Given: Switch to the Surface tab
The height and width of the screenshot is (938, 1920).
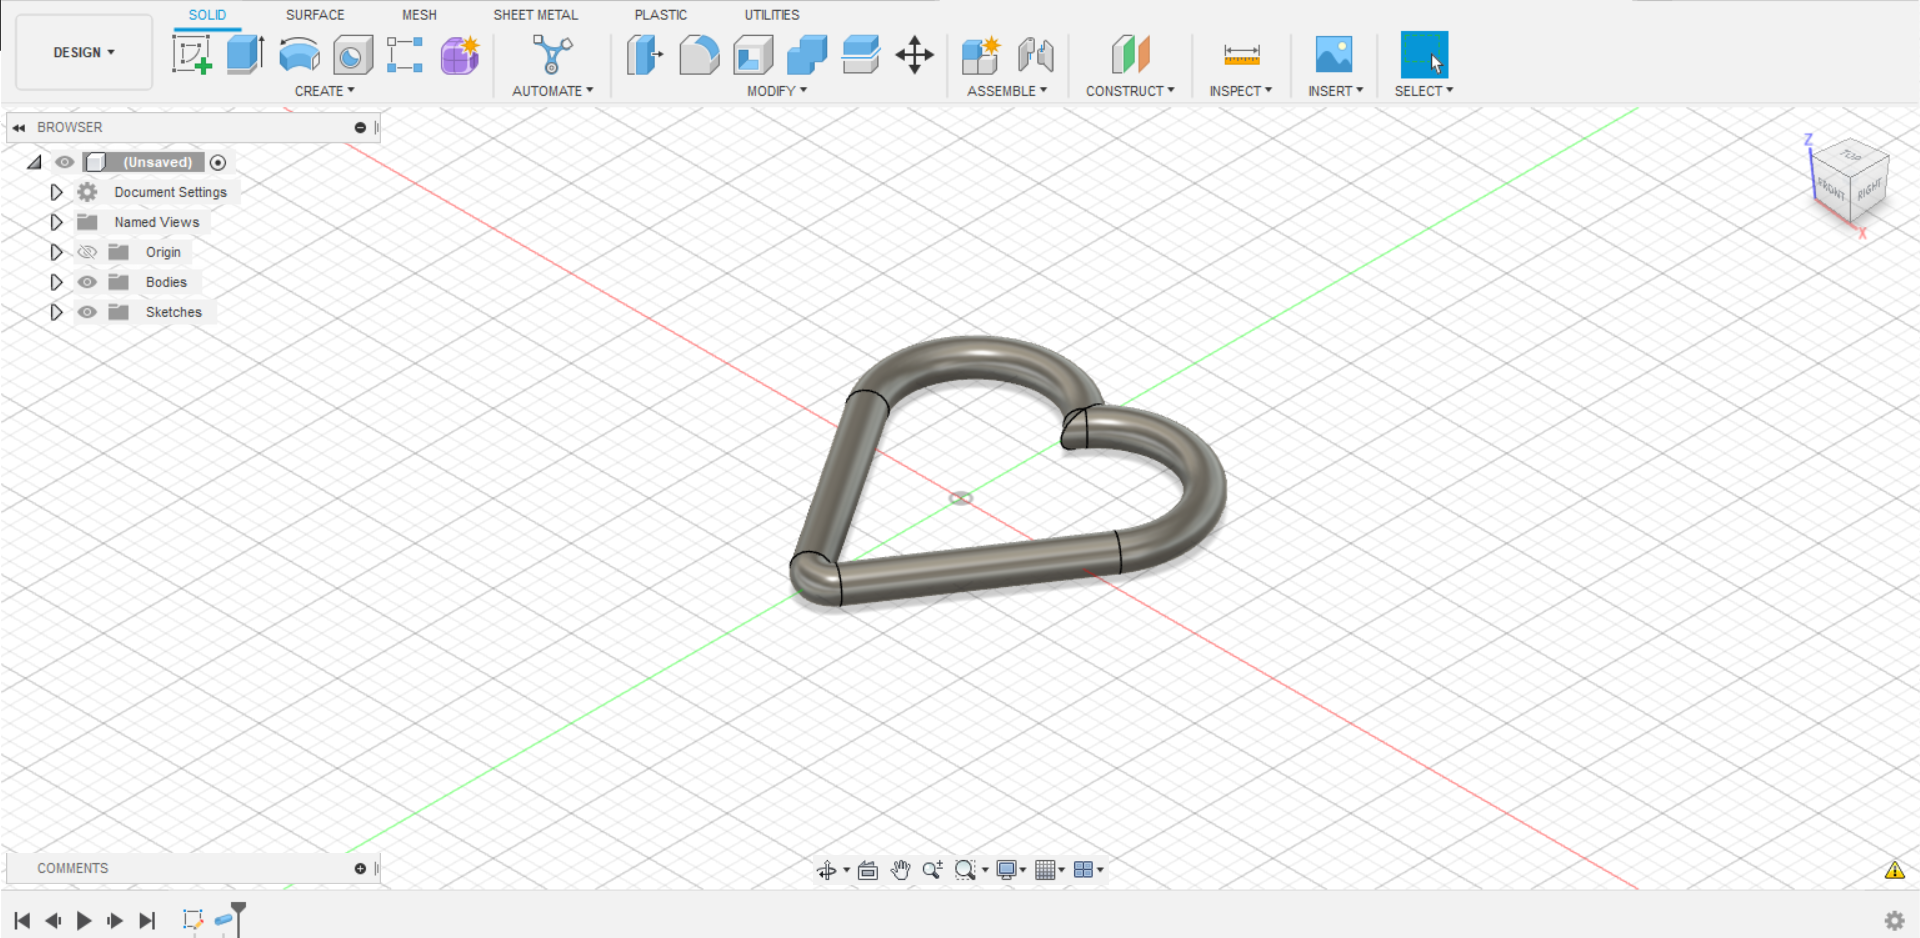Looking at the screenshot, I should point(315,15).
